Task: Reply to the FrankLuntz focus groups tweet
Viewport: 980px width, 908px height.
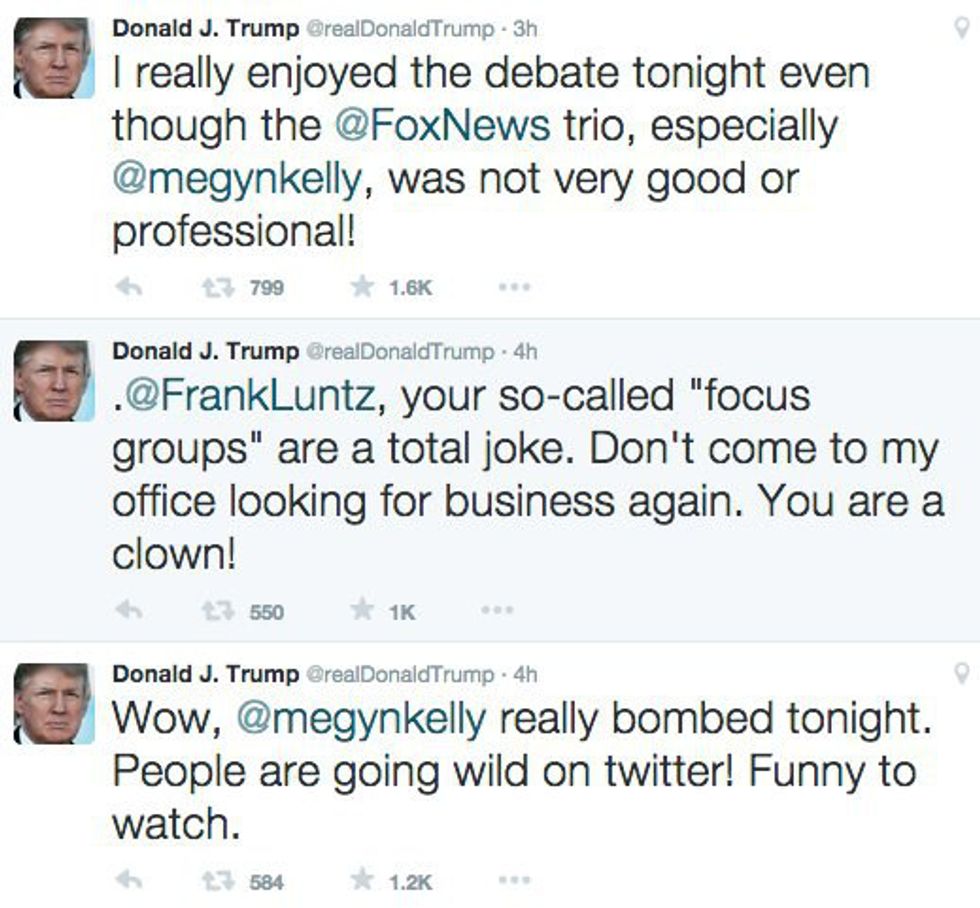Action: tap(127, 611)
